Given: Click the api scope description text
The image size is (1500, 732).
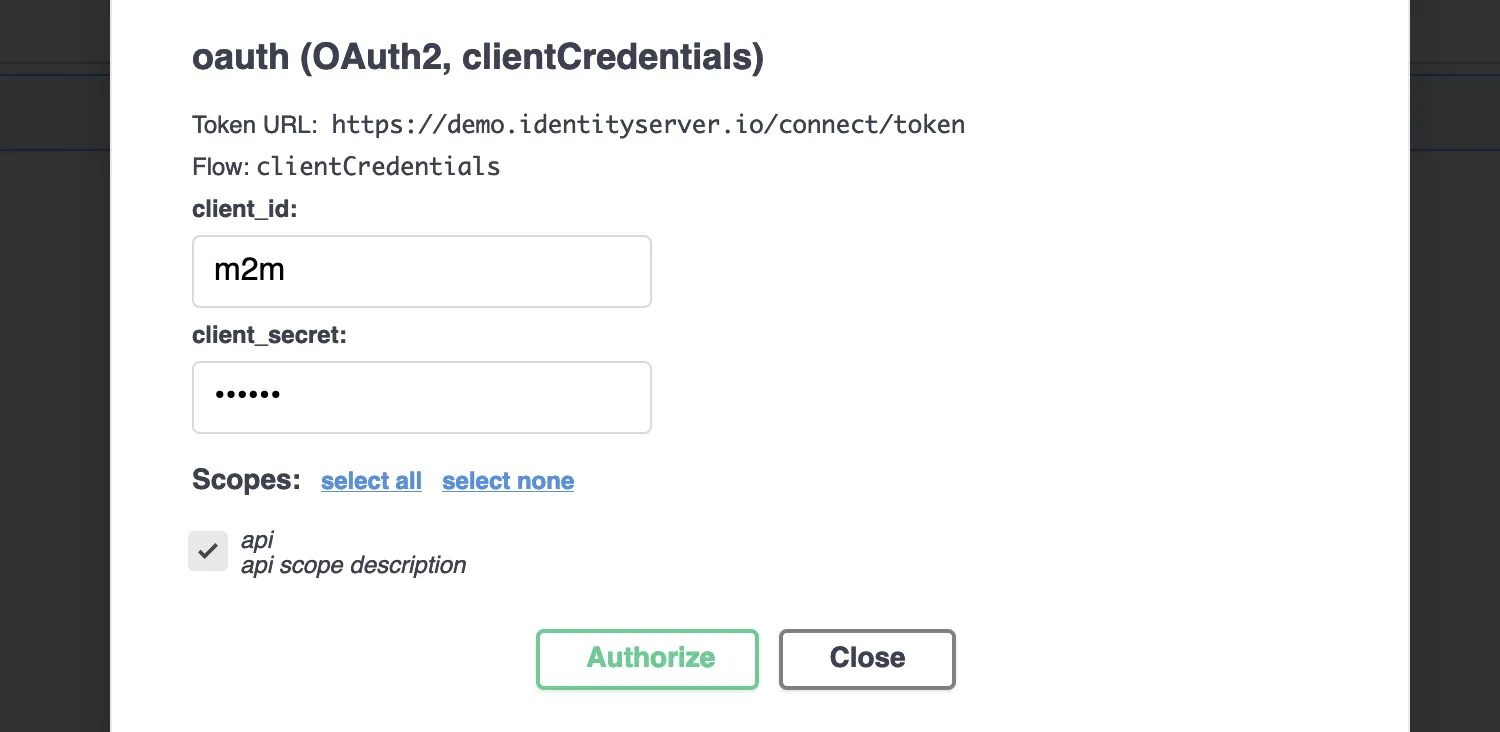Looking at the screenshot, I should click(x=353, y=565).
